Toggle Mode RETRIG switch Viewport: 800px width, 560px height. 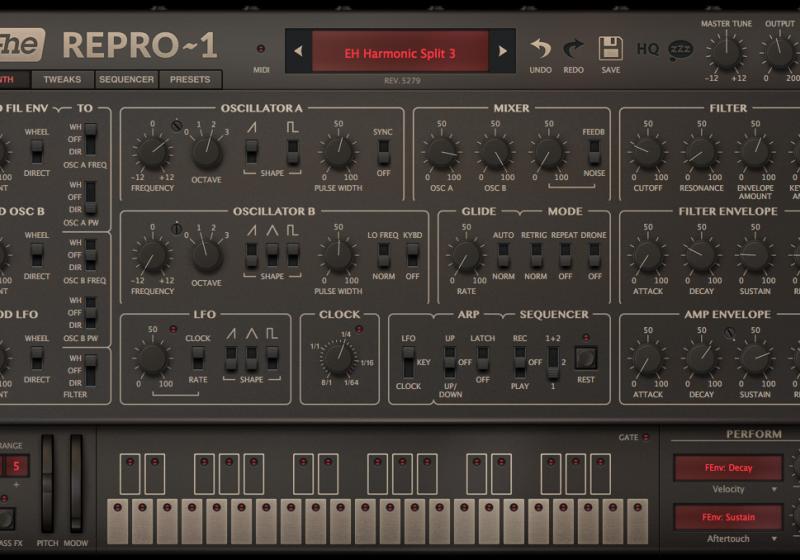click(536, 255)
